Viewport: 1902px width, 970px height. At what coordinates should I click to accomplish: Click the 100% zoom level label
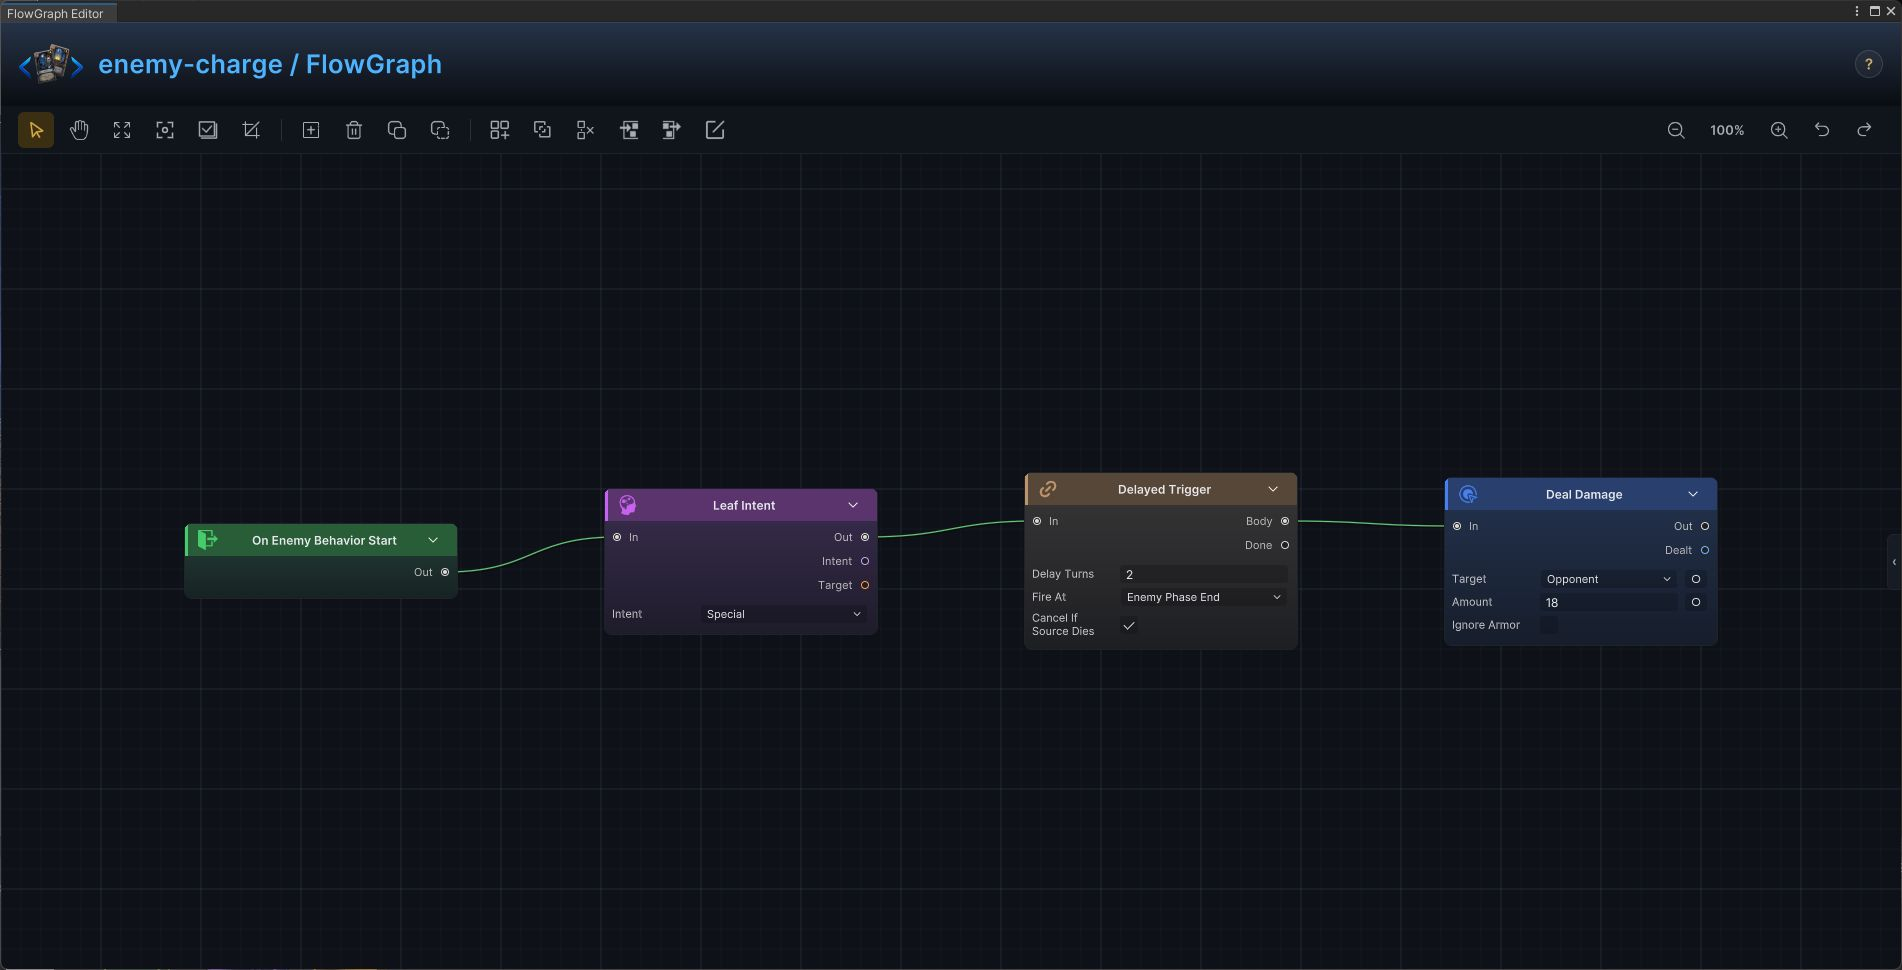(1727, 130)
